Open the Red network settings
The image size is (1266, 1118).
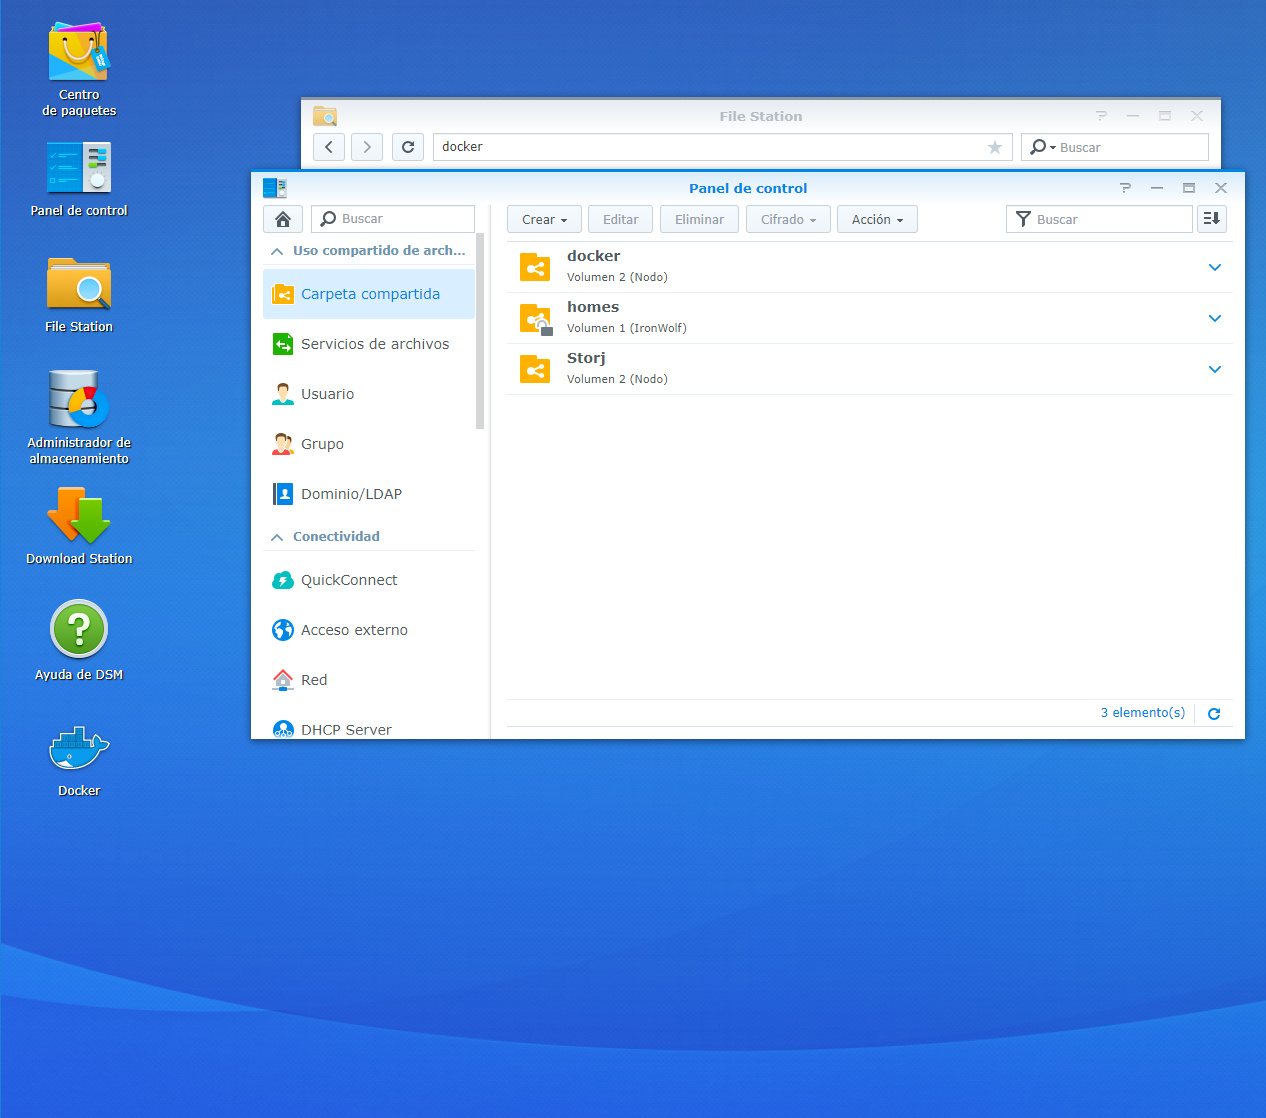(369, 680)
